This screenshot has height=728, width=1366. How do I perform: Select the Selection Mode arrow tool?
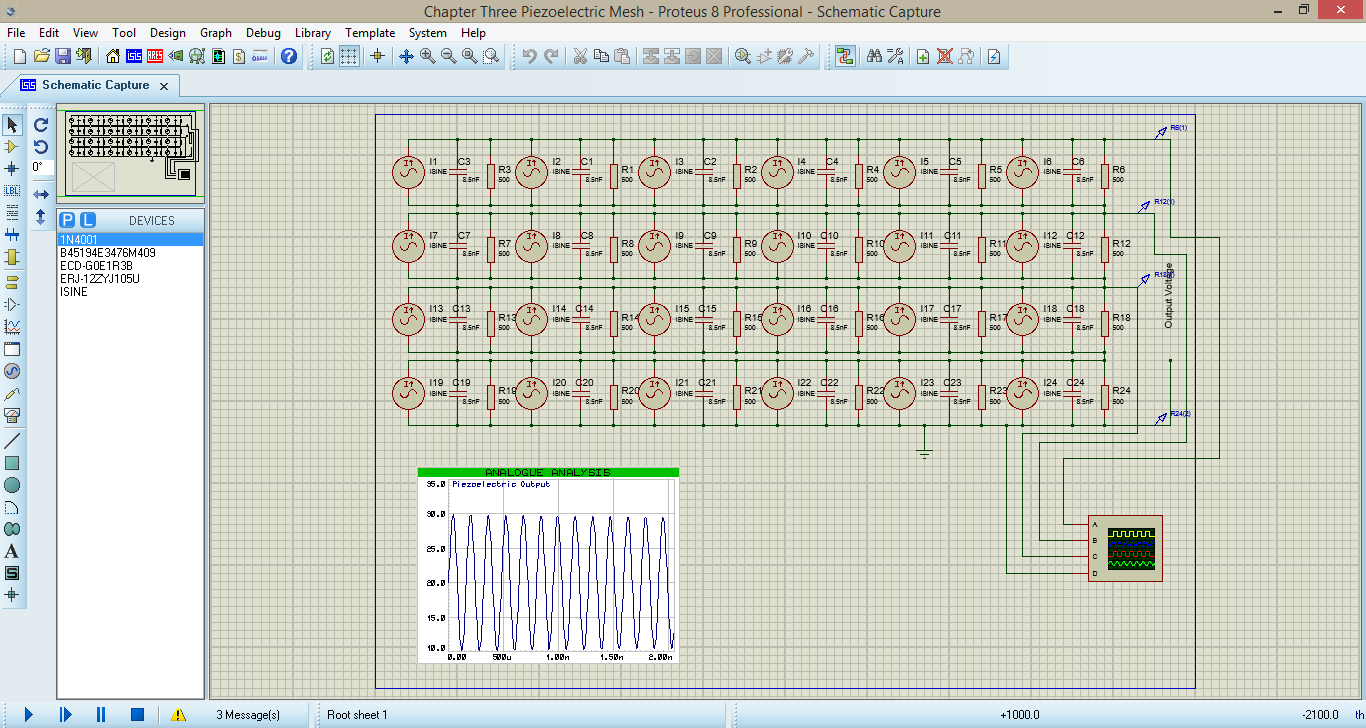[12, 125]
